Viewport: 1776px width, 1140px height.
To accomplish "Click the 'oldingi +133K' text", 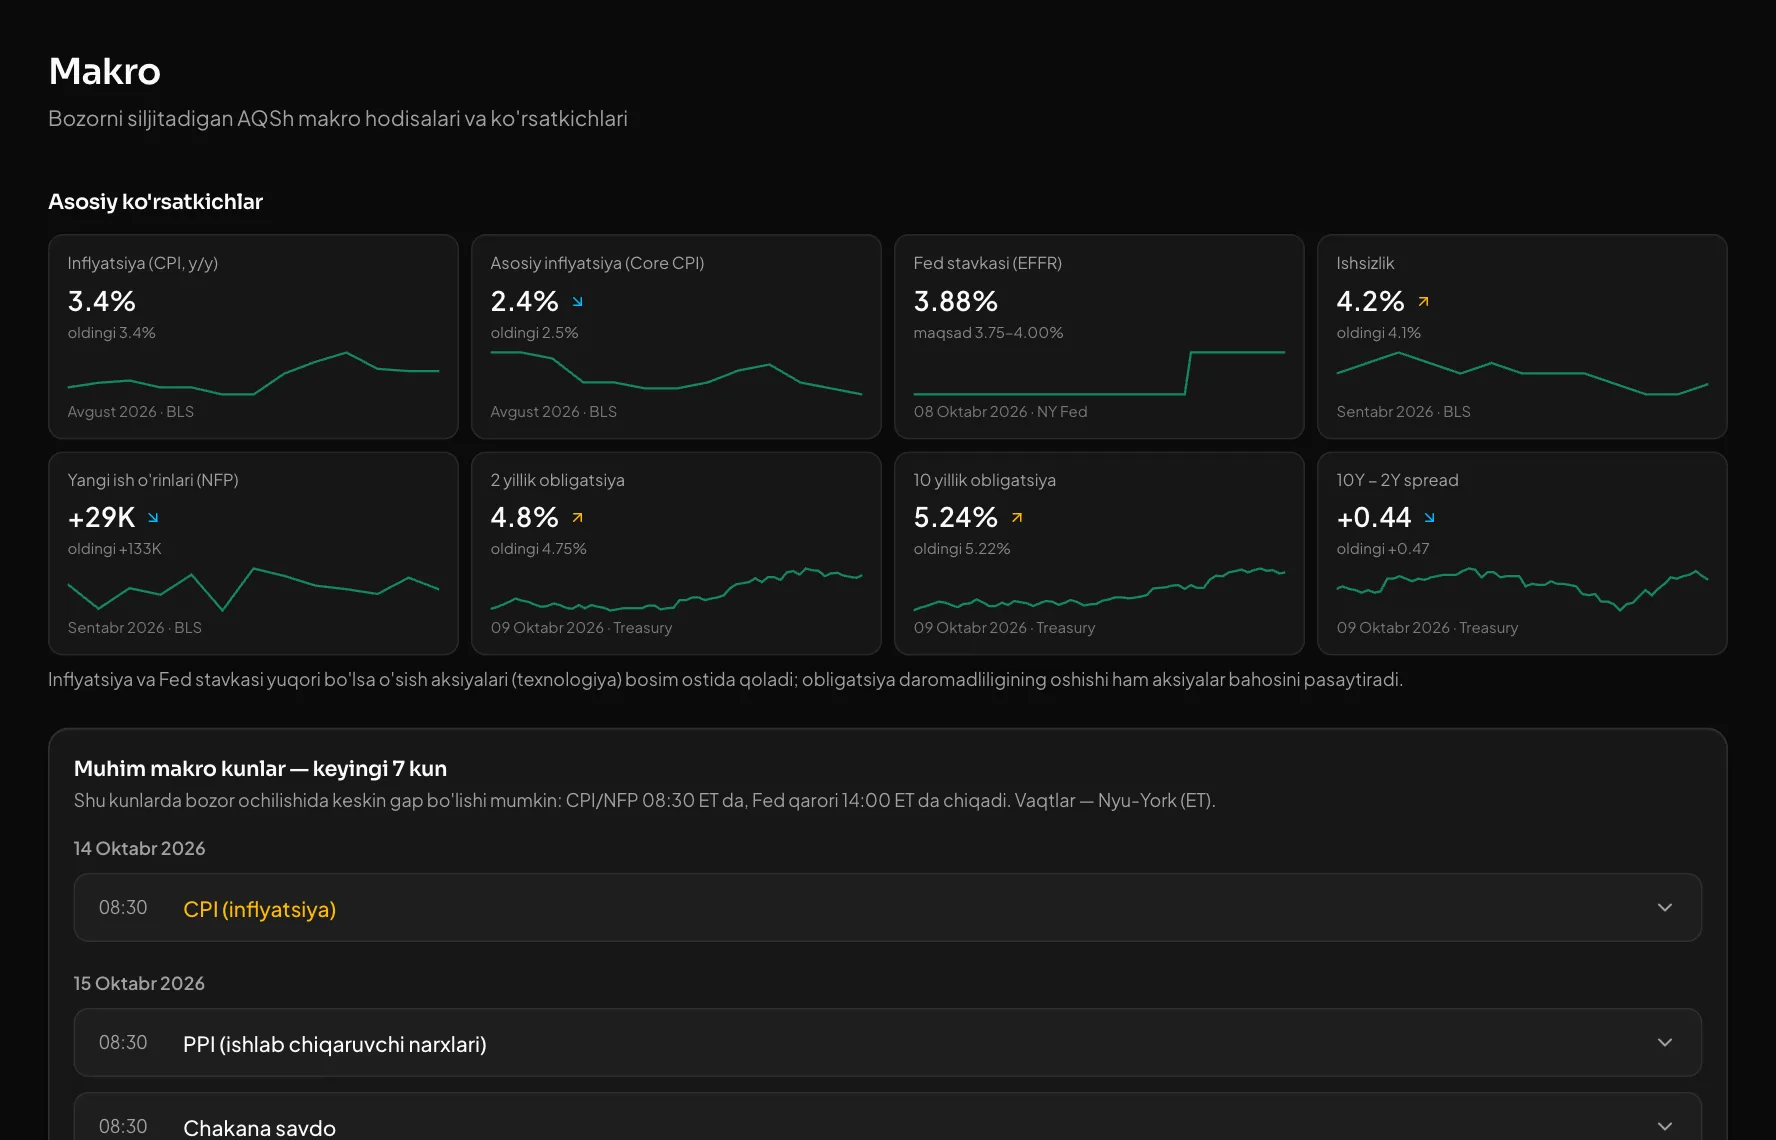I will [114, 549].
